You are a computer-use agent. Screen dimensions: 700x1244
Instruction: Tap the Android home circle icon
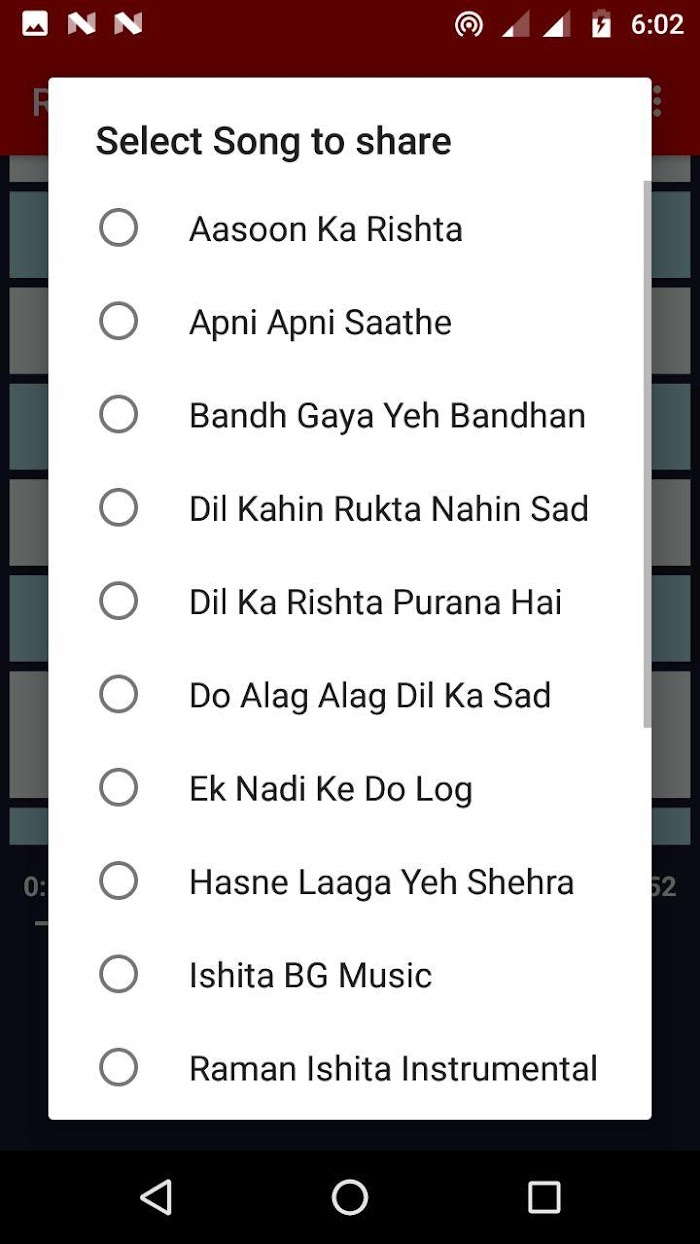[x=350, y=1197]
